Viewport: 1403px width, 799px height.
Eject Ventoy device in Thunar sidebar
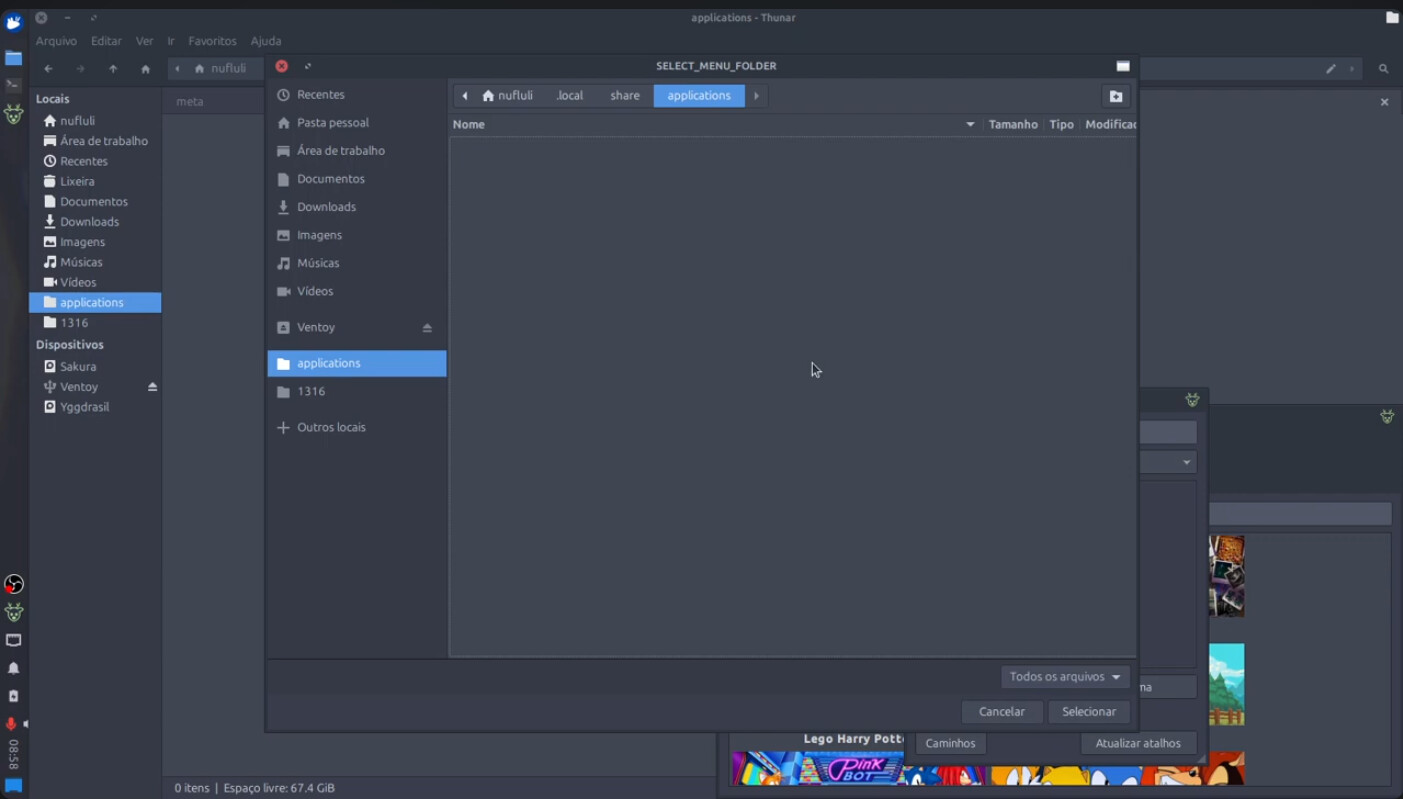point(152,387)
